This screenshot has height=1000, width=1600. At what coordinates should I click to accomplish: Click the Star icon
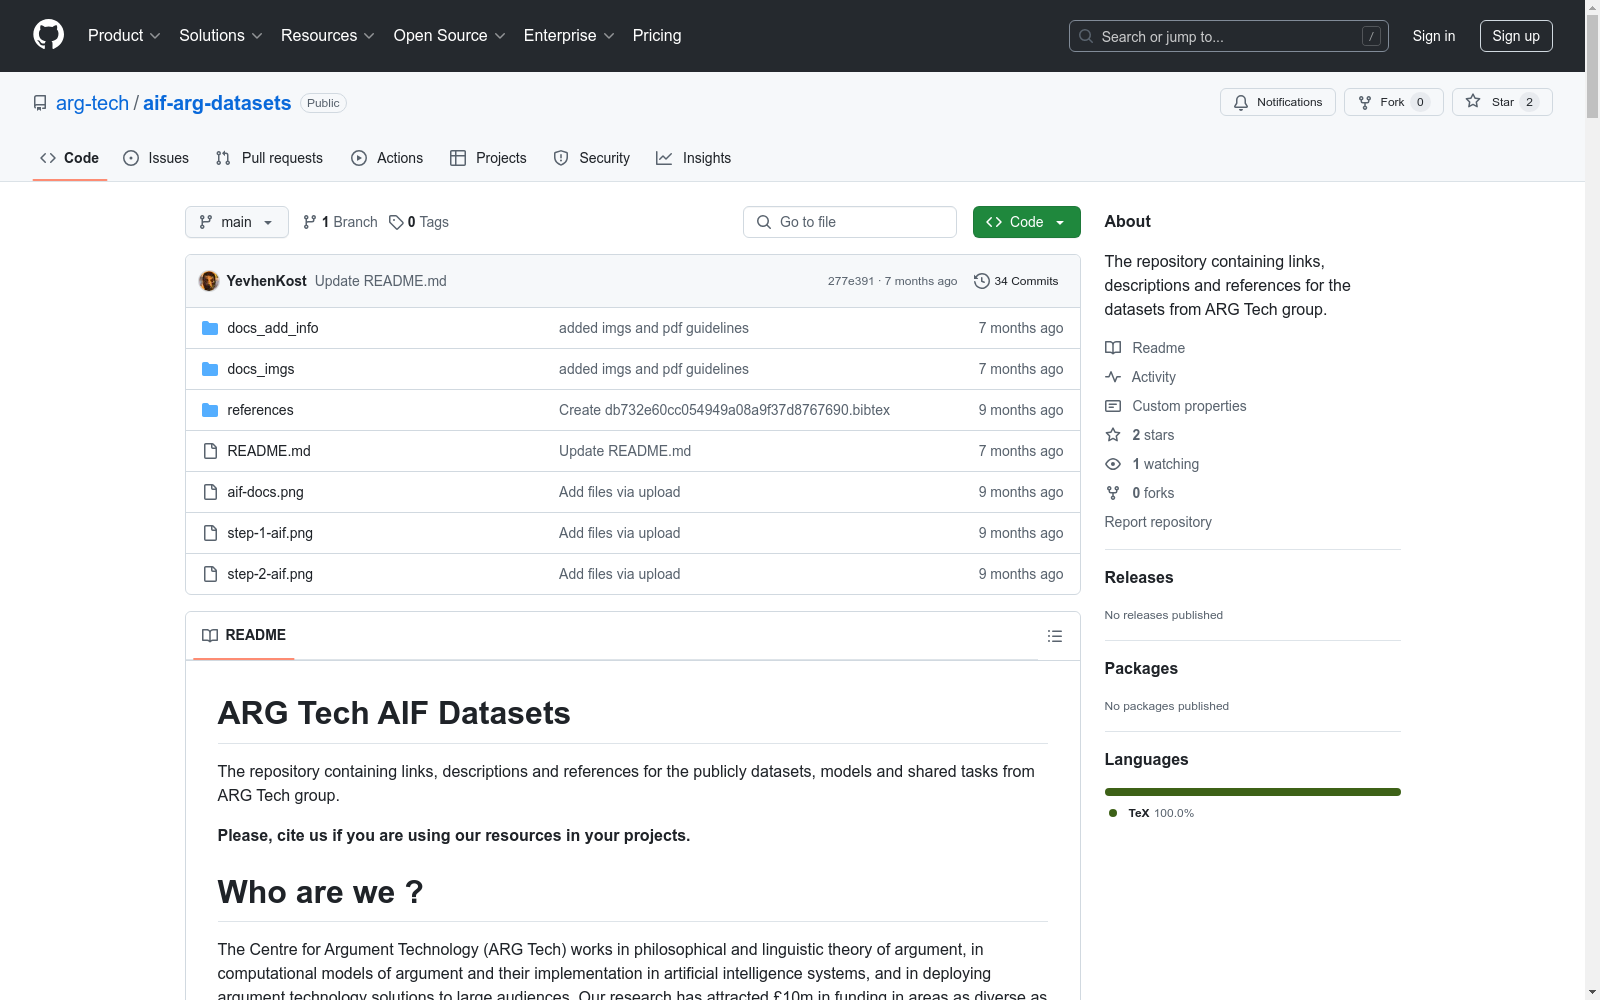pyautogui.click(x=1473, y=101)
